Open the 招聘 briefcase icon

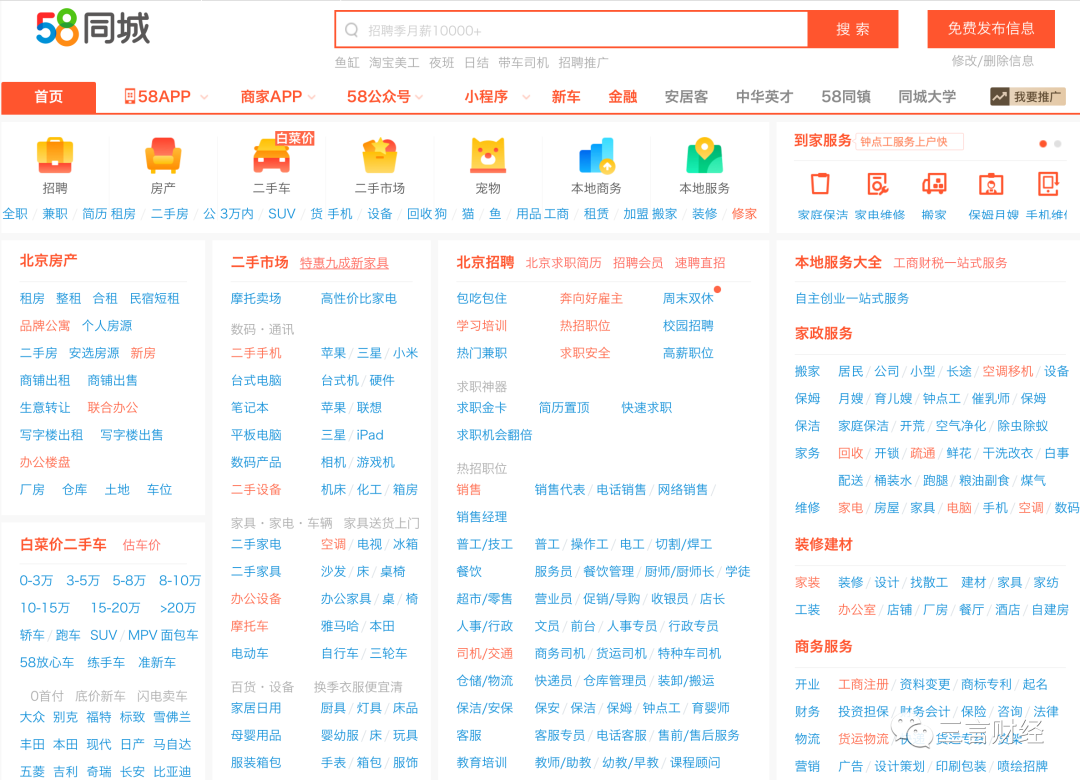click(x=55, y=155)
